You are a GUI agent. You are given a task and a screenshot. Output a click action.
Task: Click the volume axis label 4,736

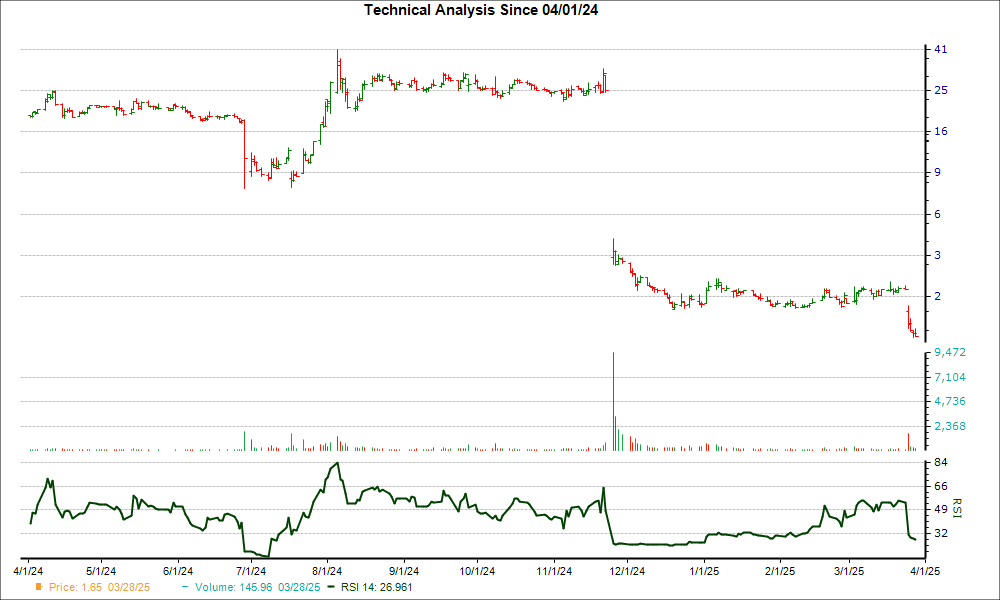(x=950, y=402)
